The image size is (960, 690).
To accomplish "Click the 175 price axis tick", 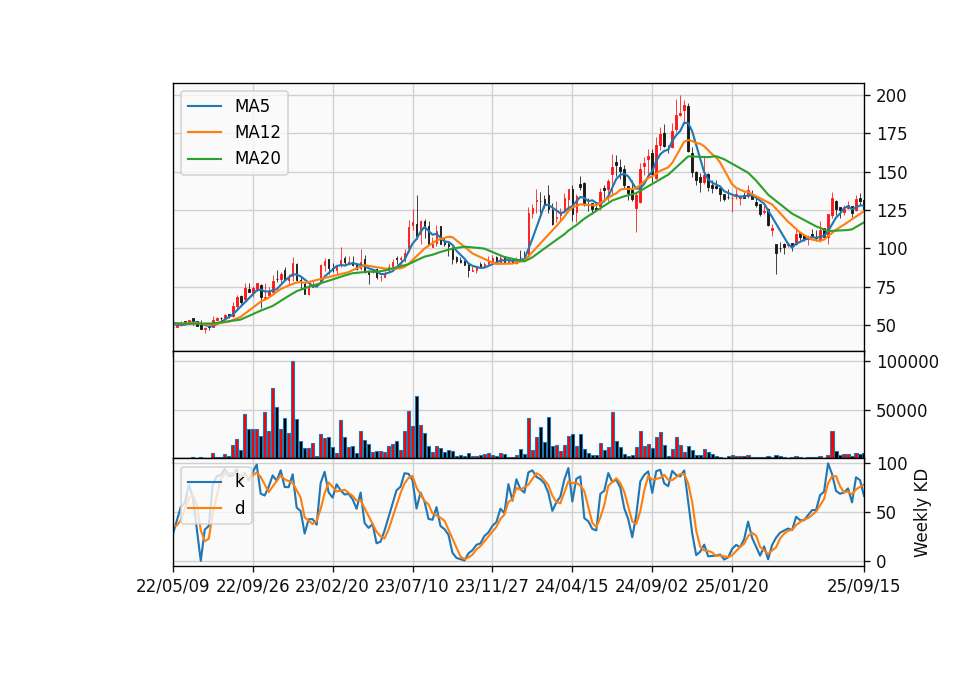I will pyautogui.click(x=891, y=134).
